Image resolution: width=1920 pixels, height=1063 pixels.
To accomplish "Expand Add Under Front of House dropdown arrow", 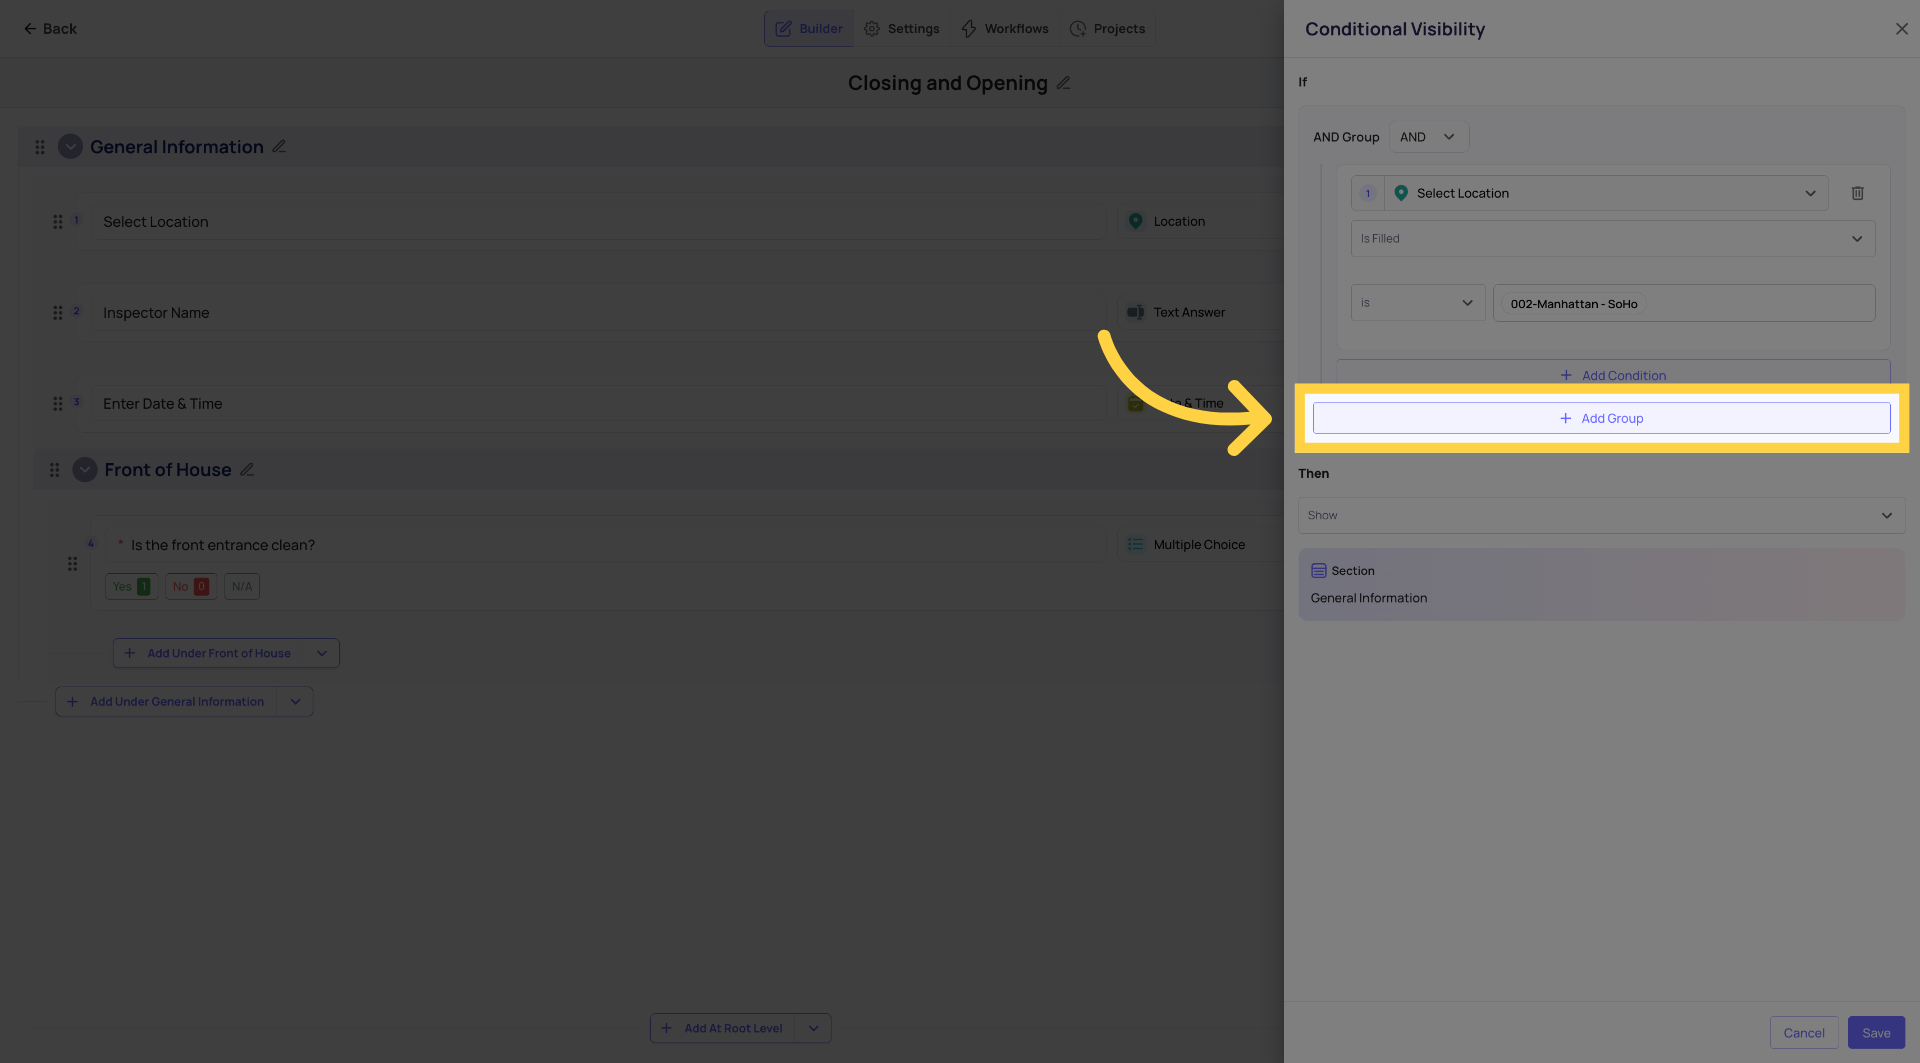I will click(322, 653).
